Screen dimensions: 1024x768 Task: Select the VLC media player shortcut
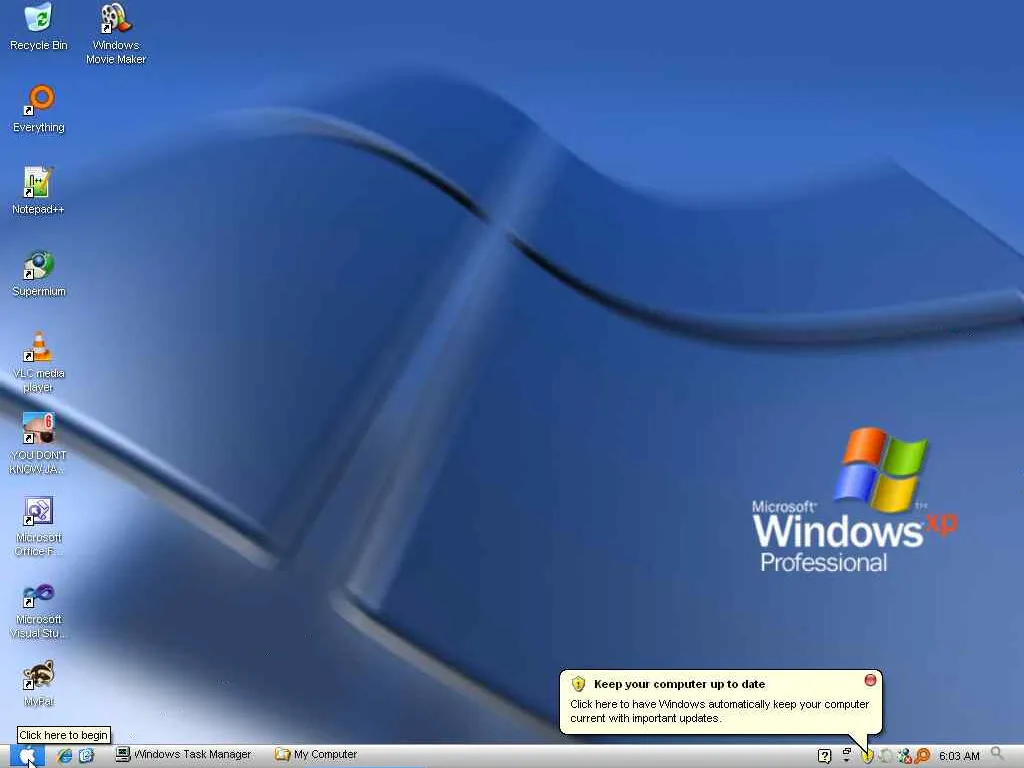[39, 362]
